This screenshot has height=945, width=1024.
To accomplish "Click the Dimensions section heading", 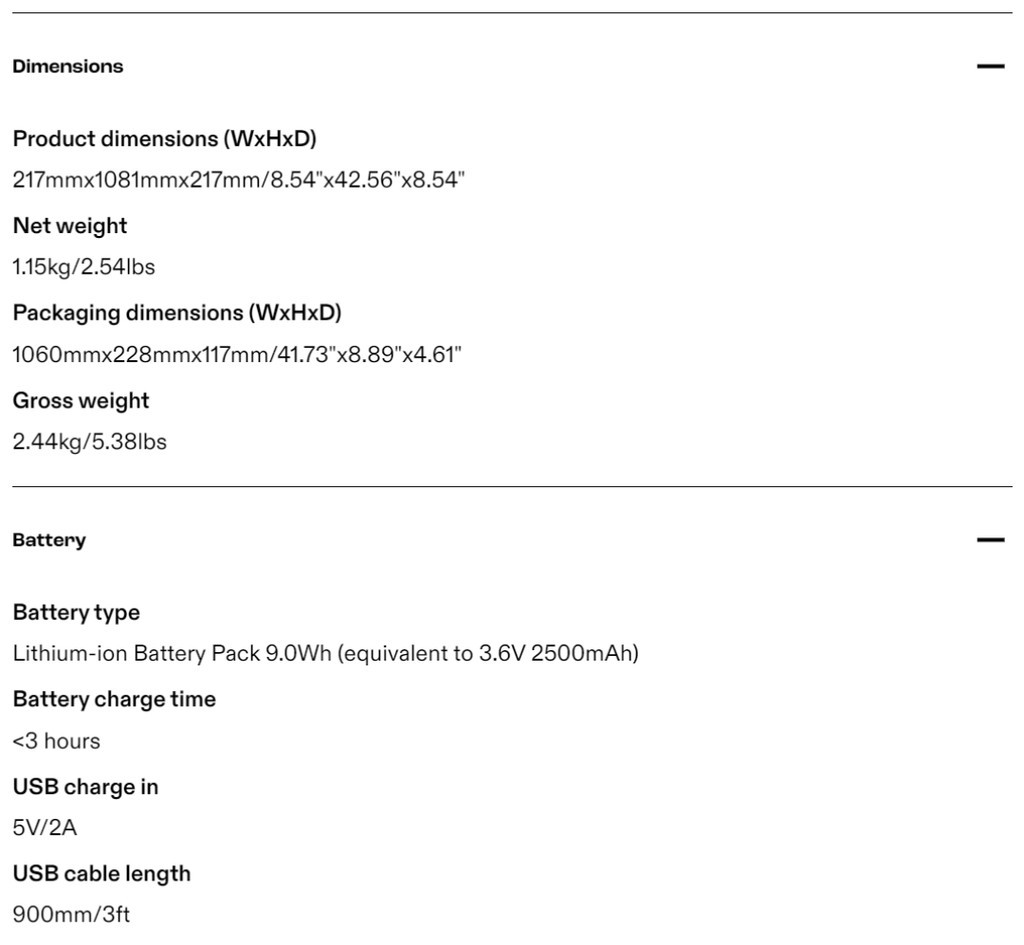I will point(68,67).
